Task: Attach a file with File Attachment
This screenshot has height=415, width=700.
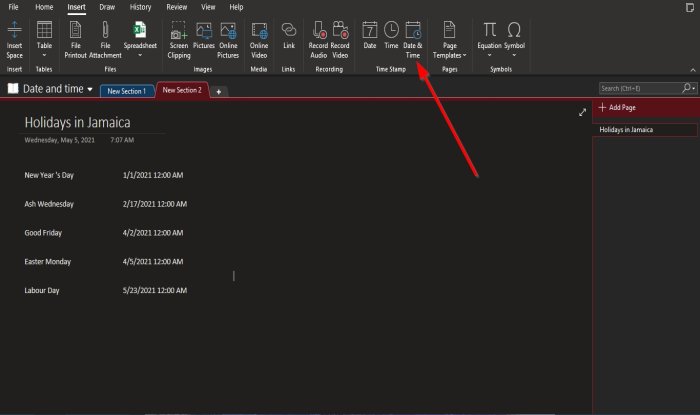Action: pos(105,40)
